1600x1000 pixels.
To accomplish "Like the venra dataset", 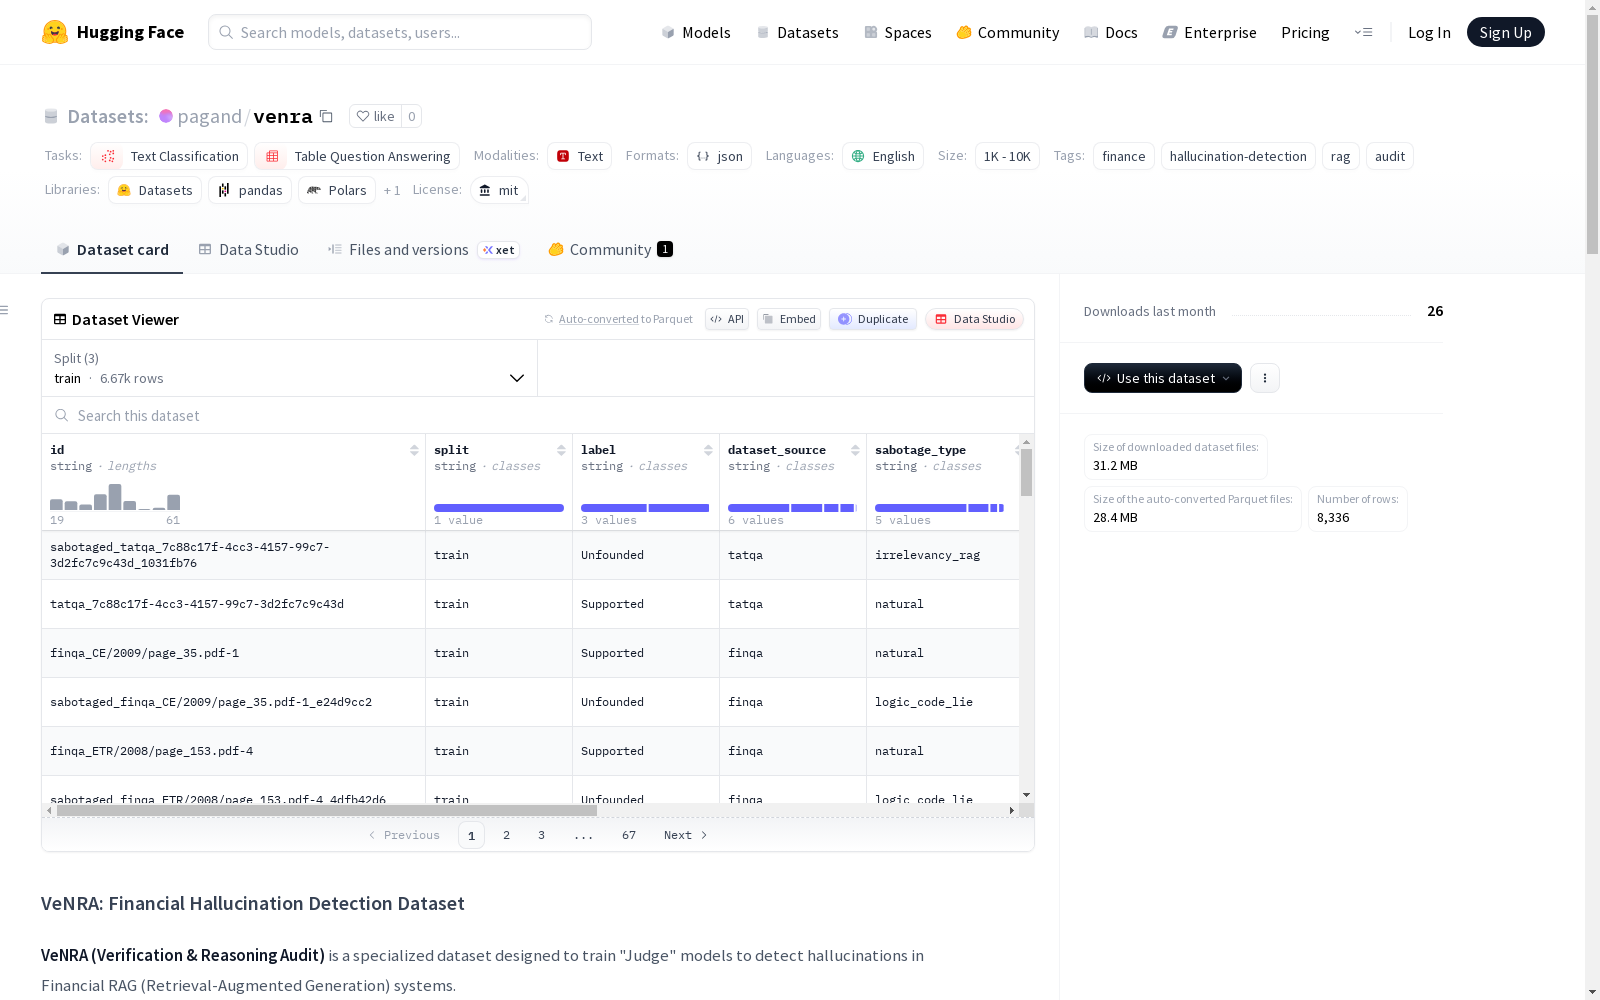I will tap(376, 116).
